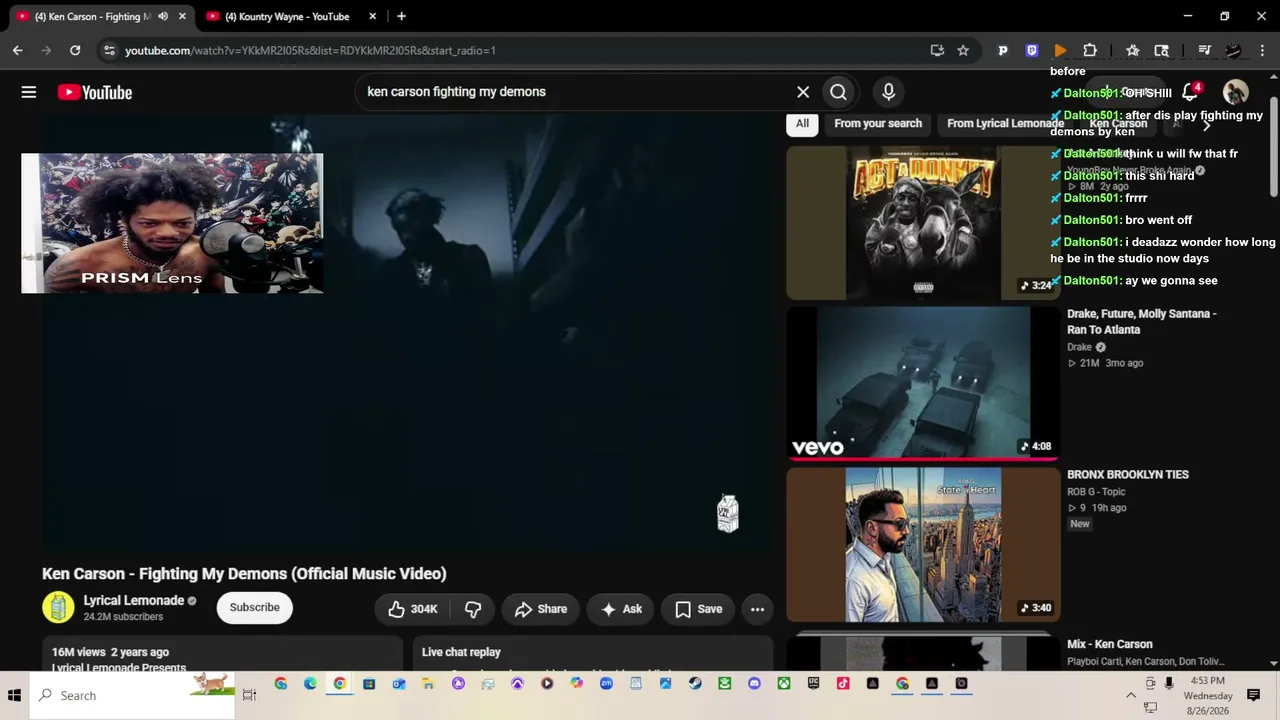The width and height of the screenshot is (1280, 720).
Task: Open the Chrome extensions puzzle menu
Action: [1090, 50]
